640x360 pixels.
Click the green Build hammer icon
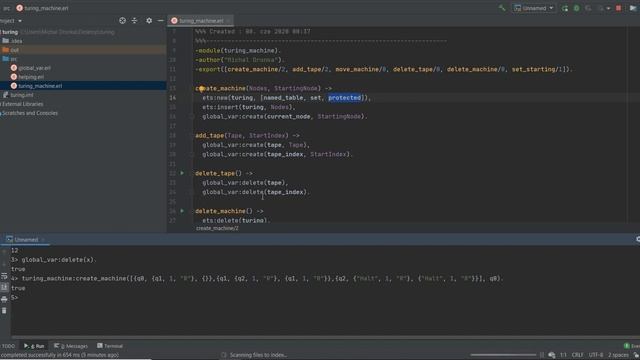click(x=502, y=8)
